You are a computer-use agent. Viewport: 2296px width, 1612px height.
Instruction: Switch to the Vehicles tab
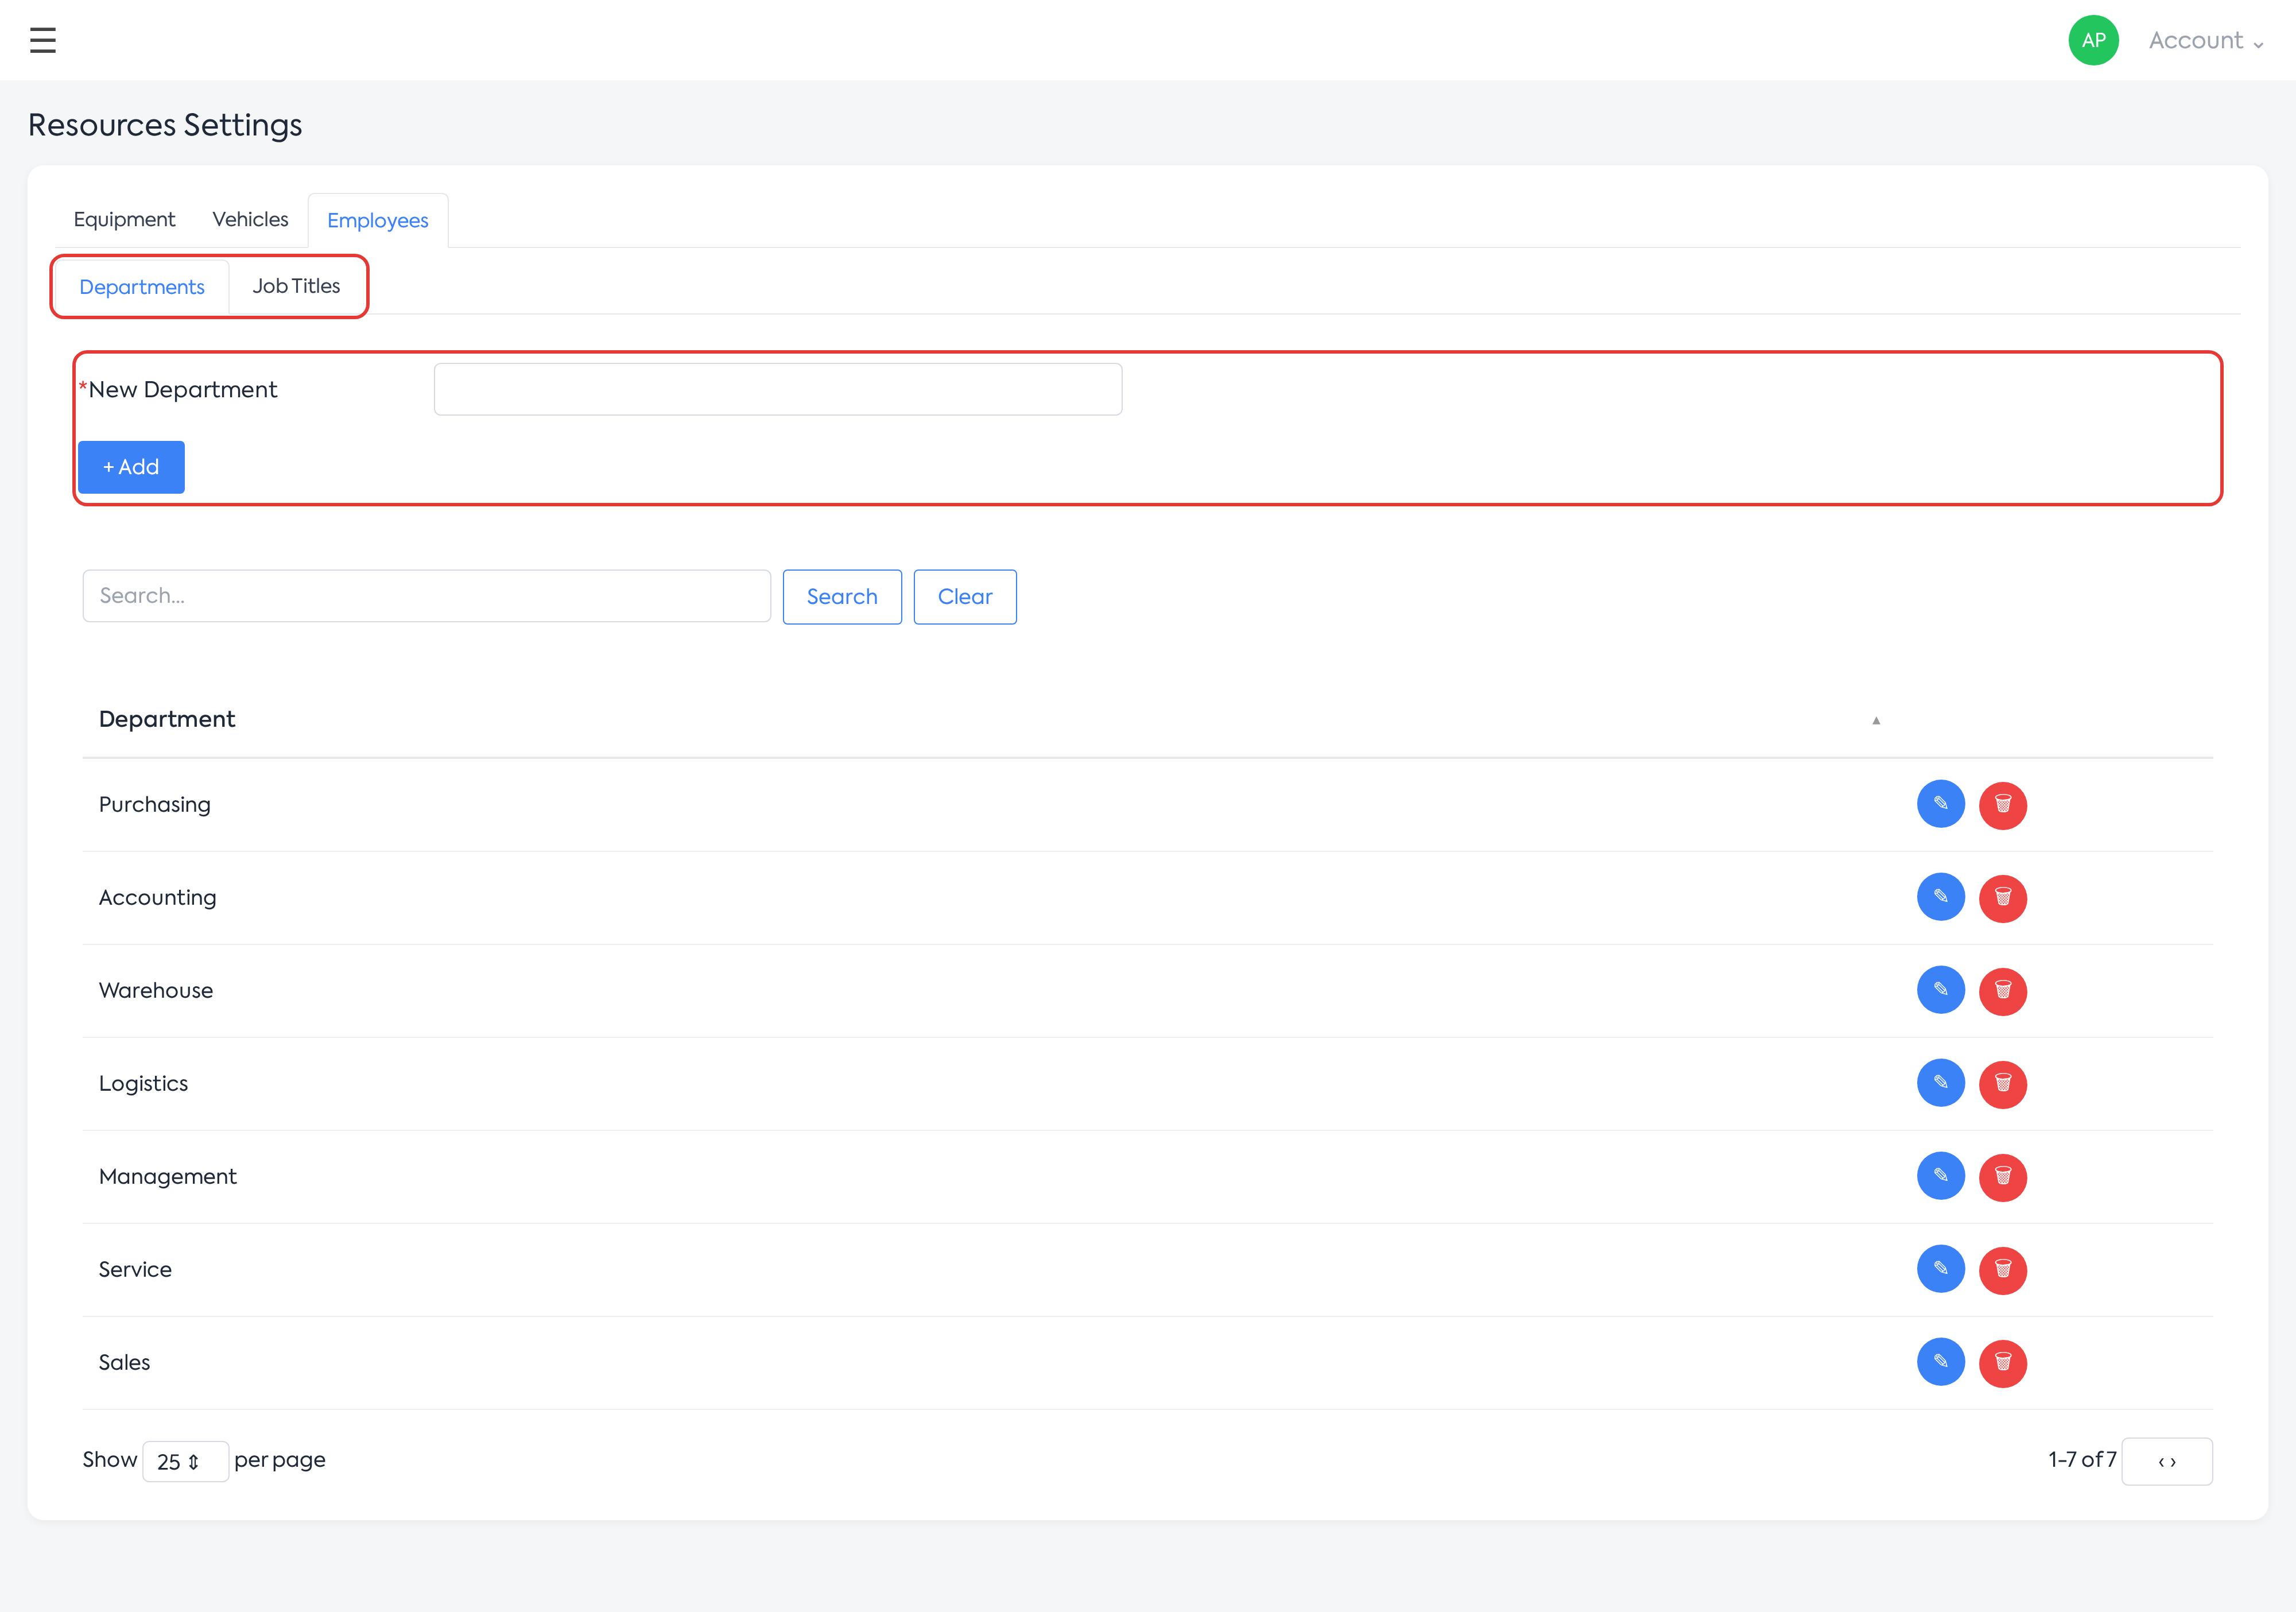250,219
